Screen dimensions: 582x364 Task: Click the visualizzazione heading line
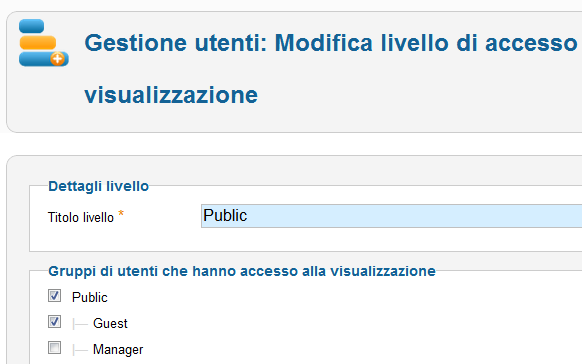click(171, 95)
